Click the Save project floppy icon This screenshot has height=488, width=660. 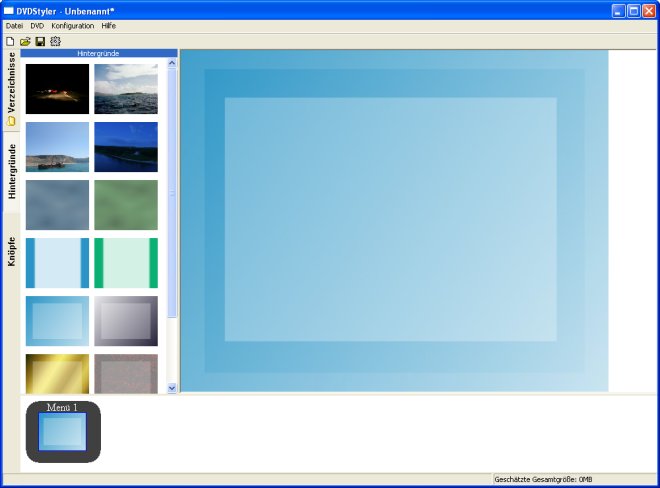[40, 41]
